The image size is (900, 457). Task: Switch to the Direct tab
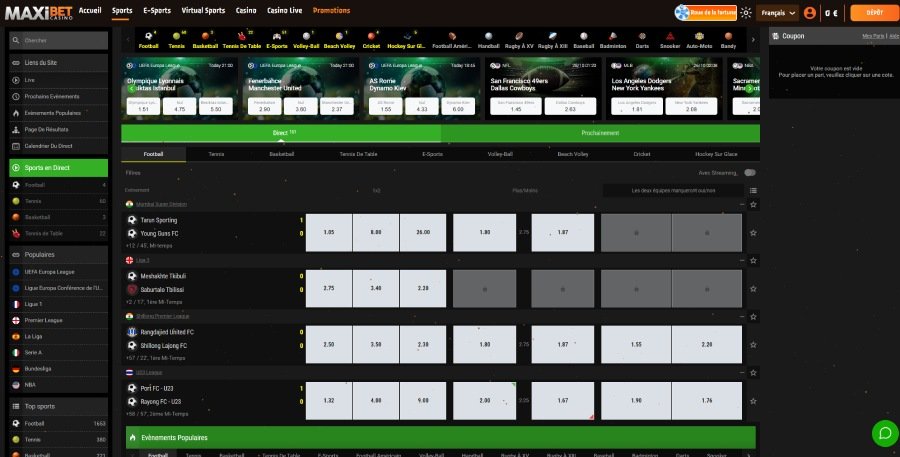point(281,133)
